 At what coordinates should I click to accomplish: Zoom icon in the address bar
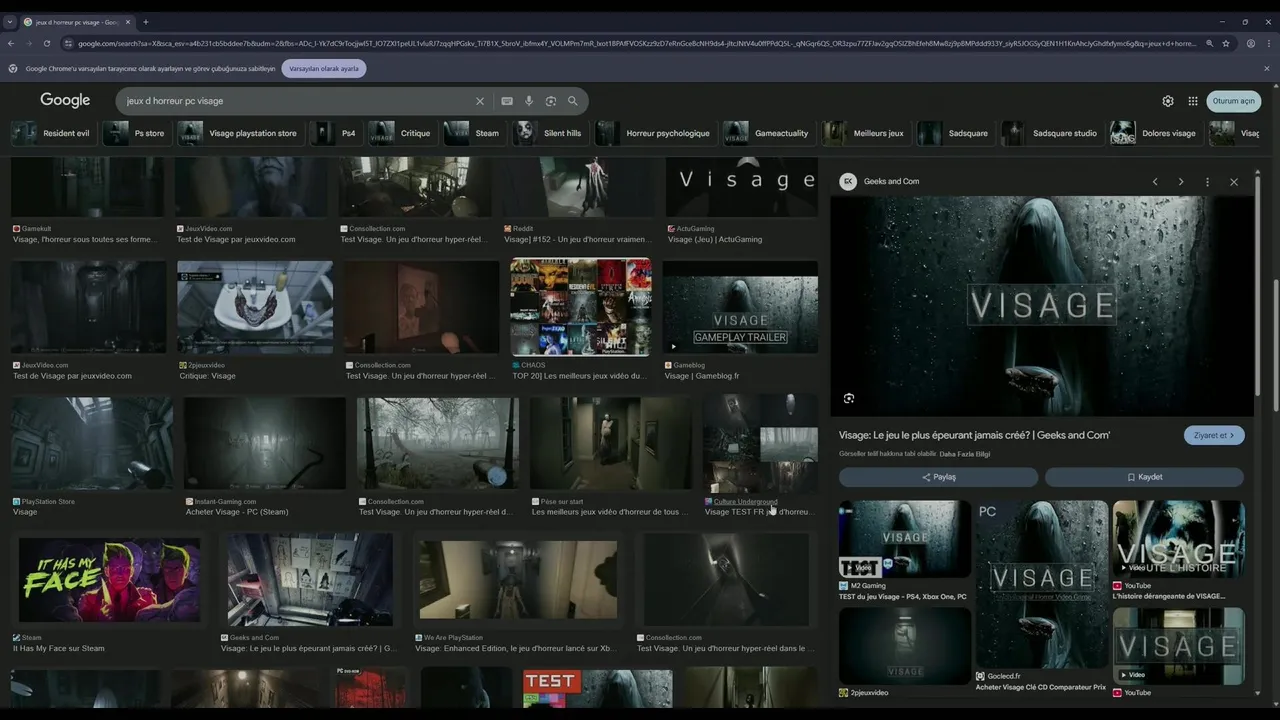tap(1210, 43)
